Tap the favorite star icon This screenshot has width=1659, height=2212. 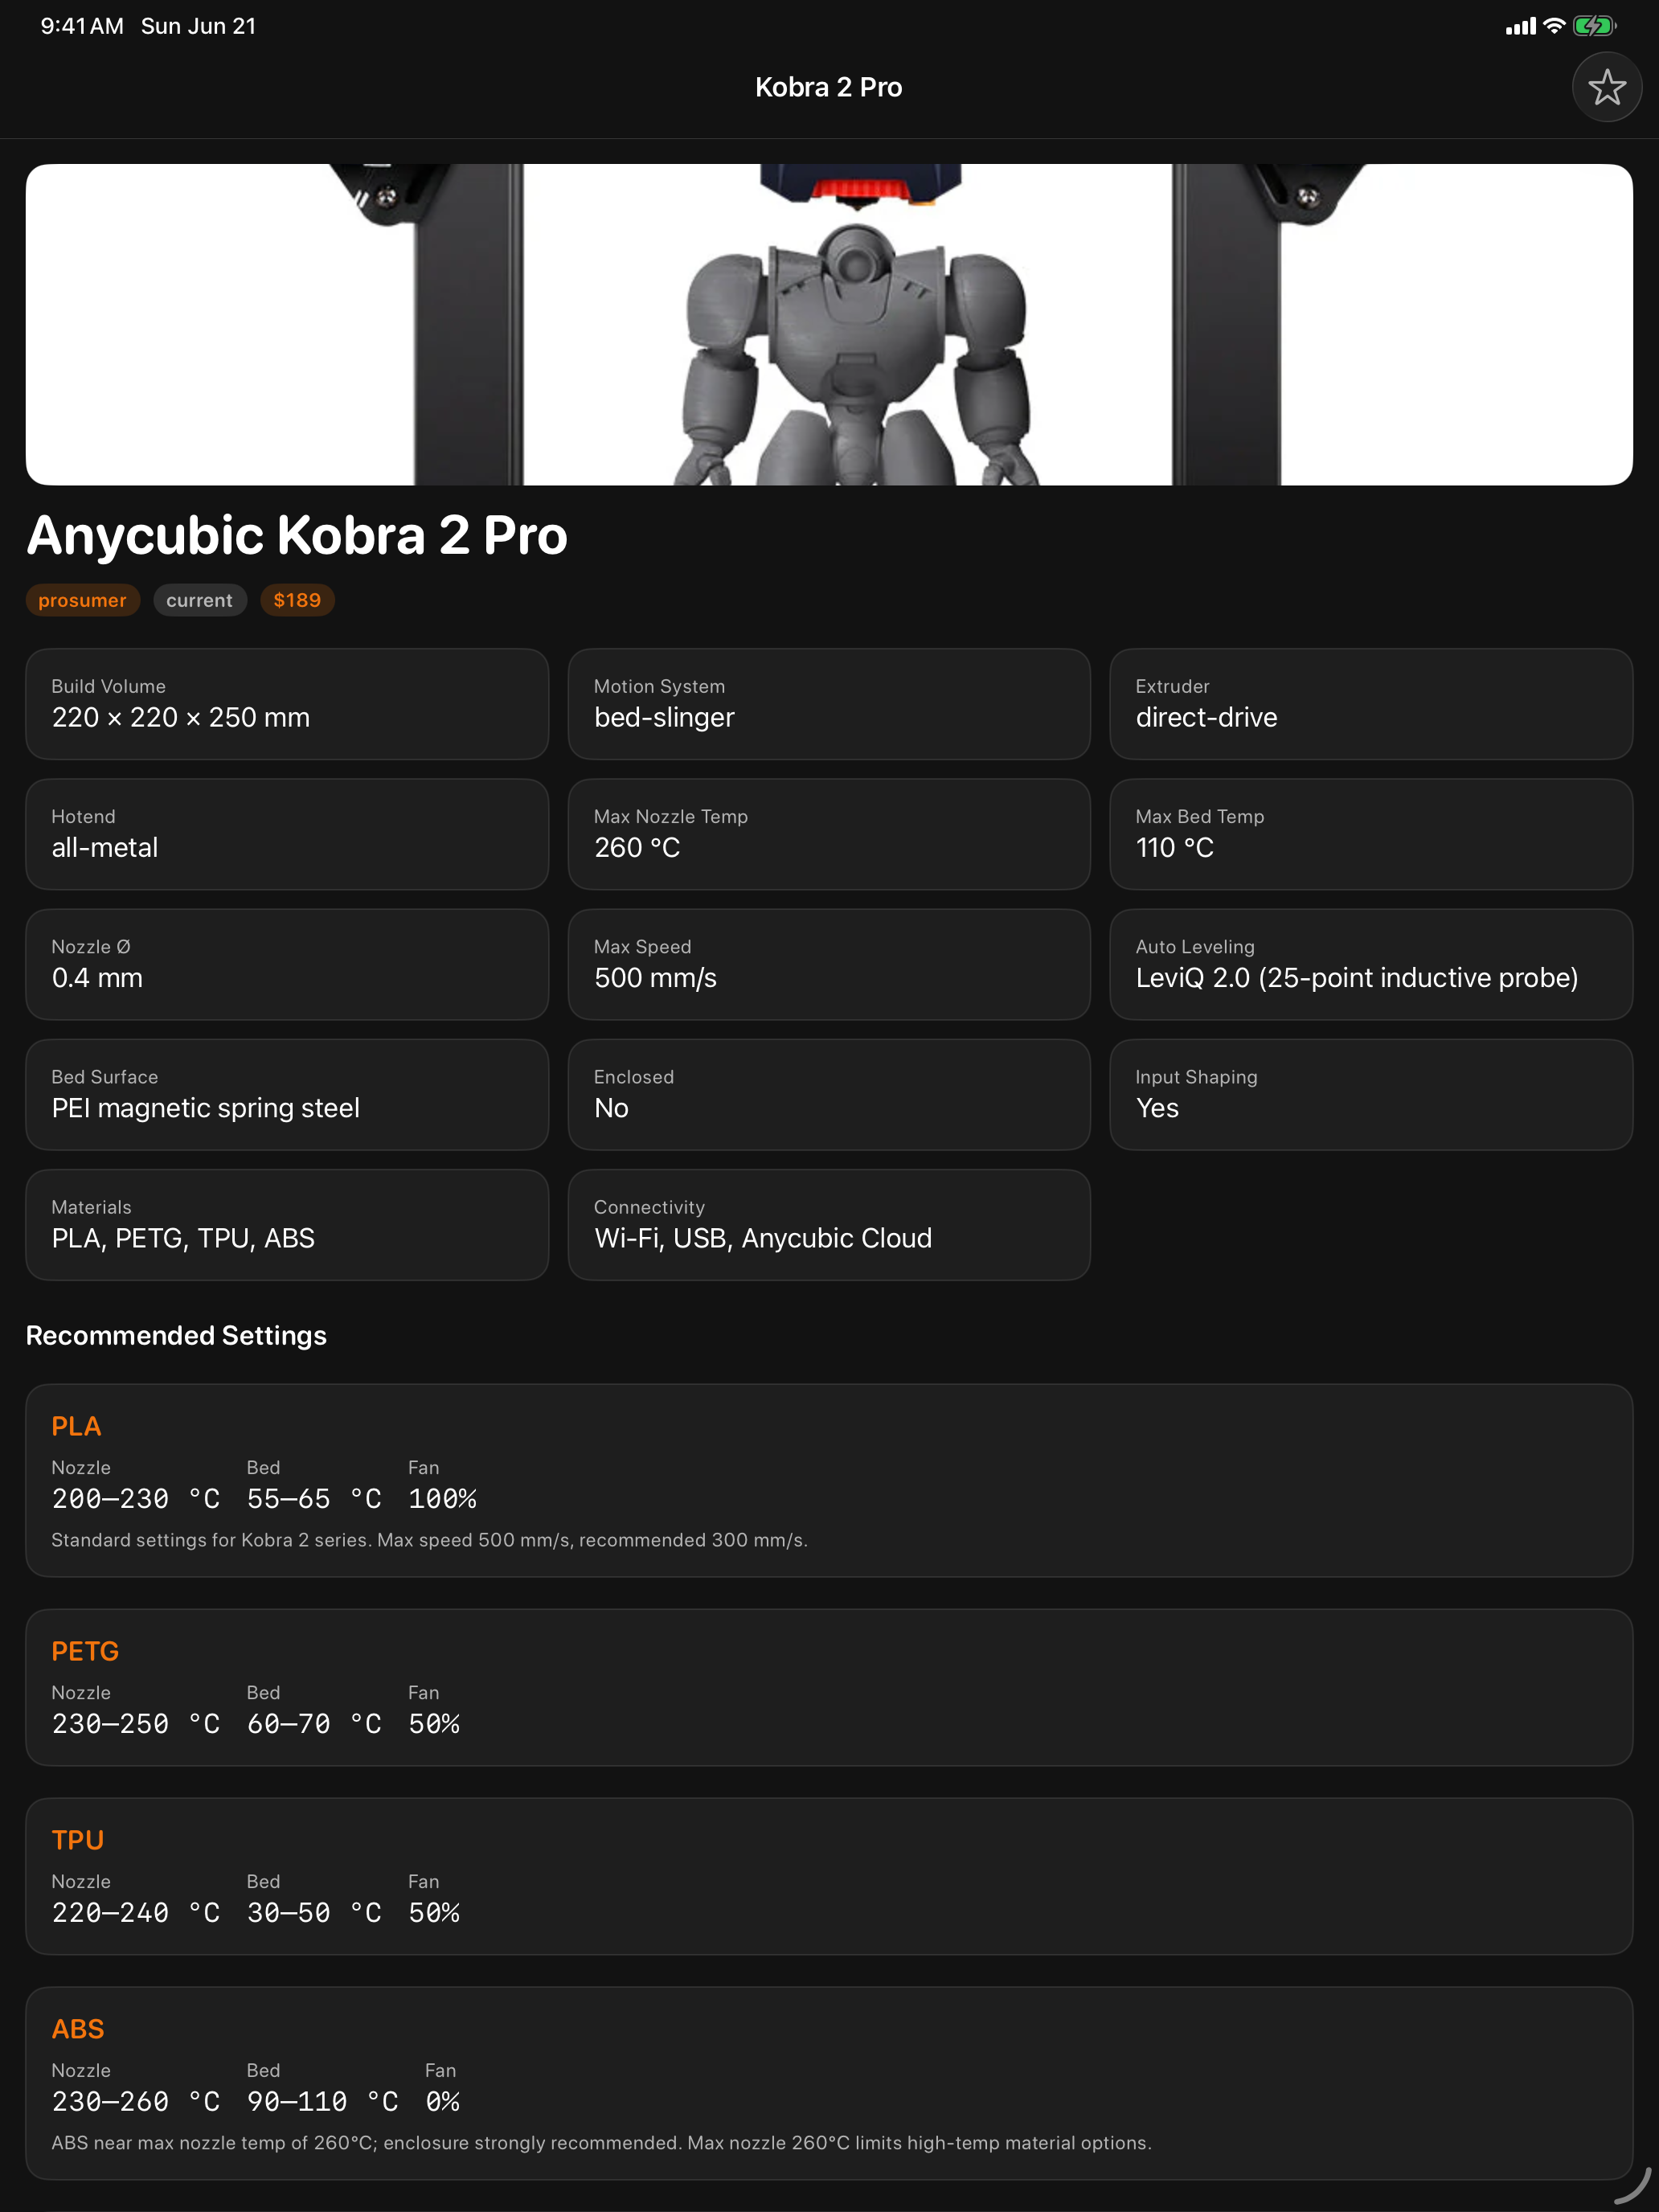pos(1606,87)
